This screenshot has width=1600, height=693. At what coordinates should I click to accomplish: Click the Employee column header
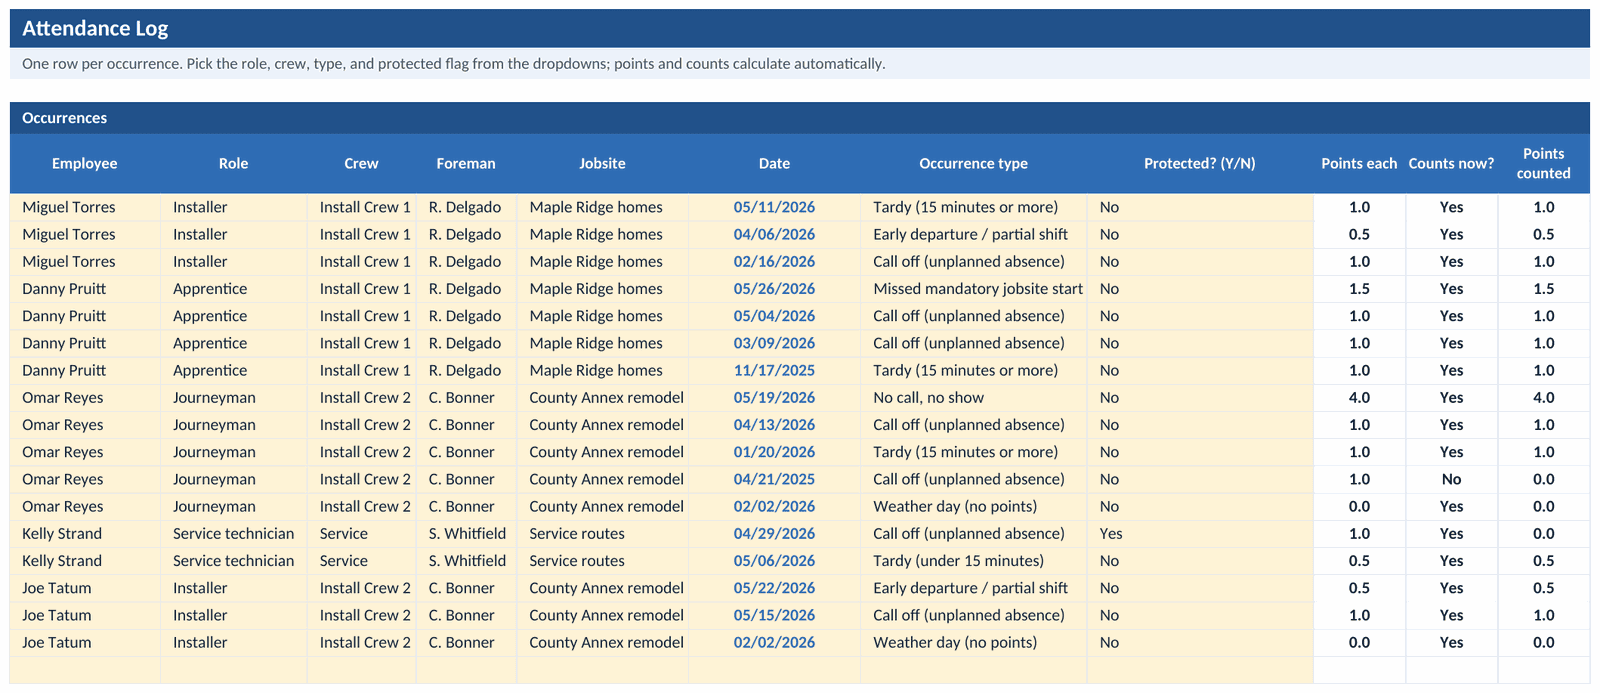coord(85,163)
